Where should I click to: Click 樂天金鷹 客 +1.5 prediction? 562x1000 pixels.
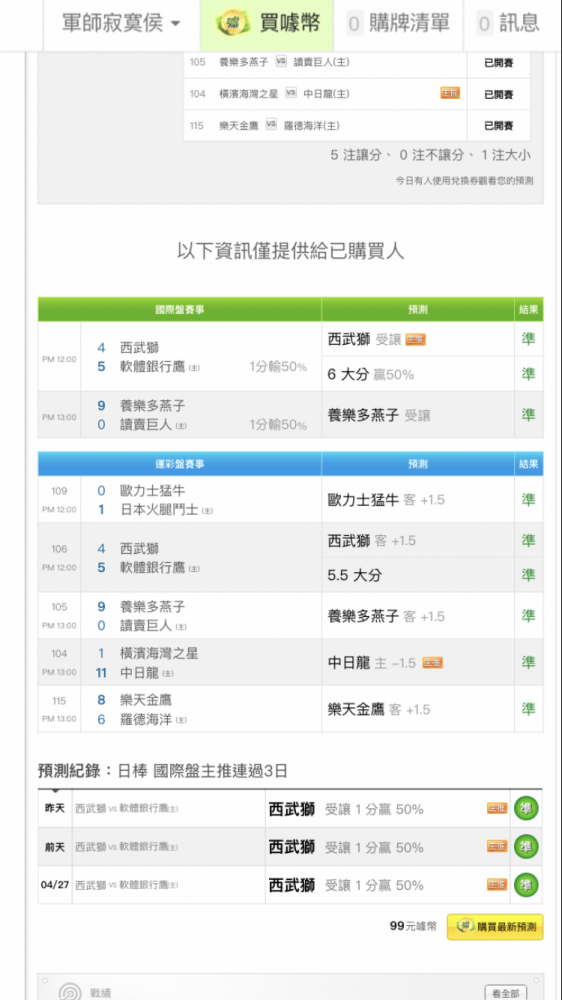[x=379, y=709]
